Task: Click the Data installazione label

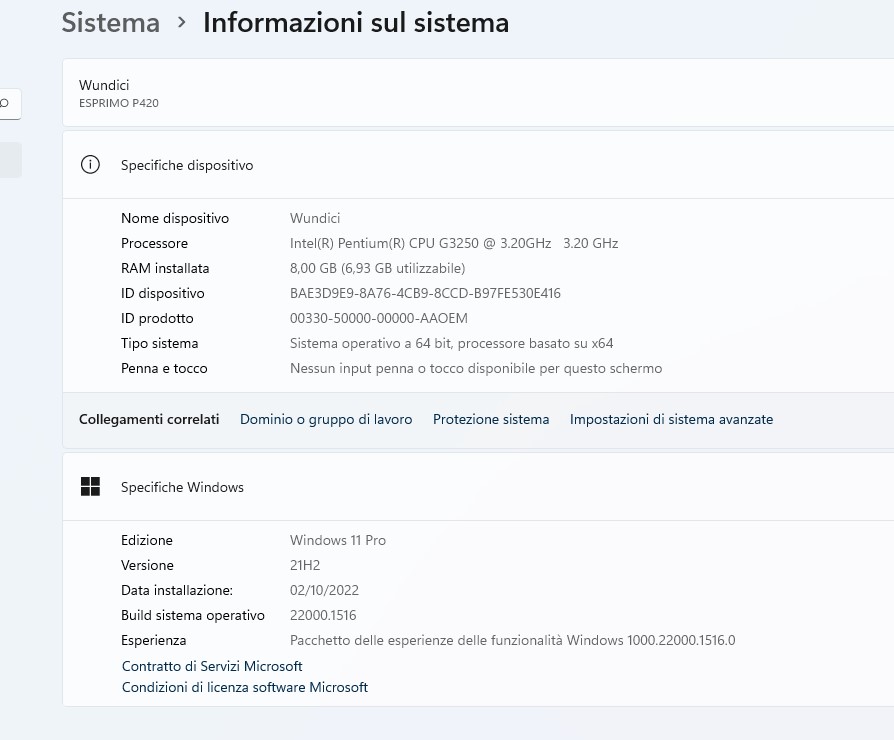Action: coord(177,591)
